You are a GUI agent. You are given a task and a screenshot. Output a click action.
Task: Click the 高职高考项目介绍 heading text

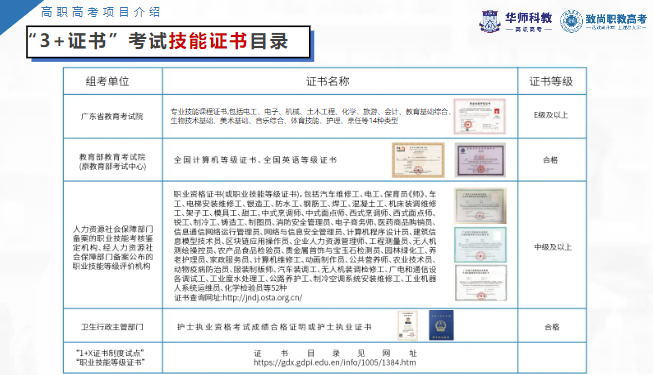[x=100, y=12]
